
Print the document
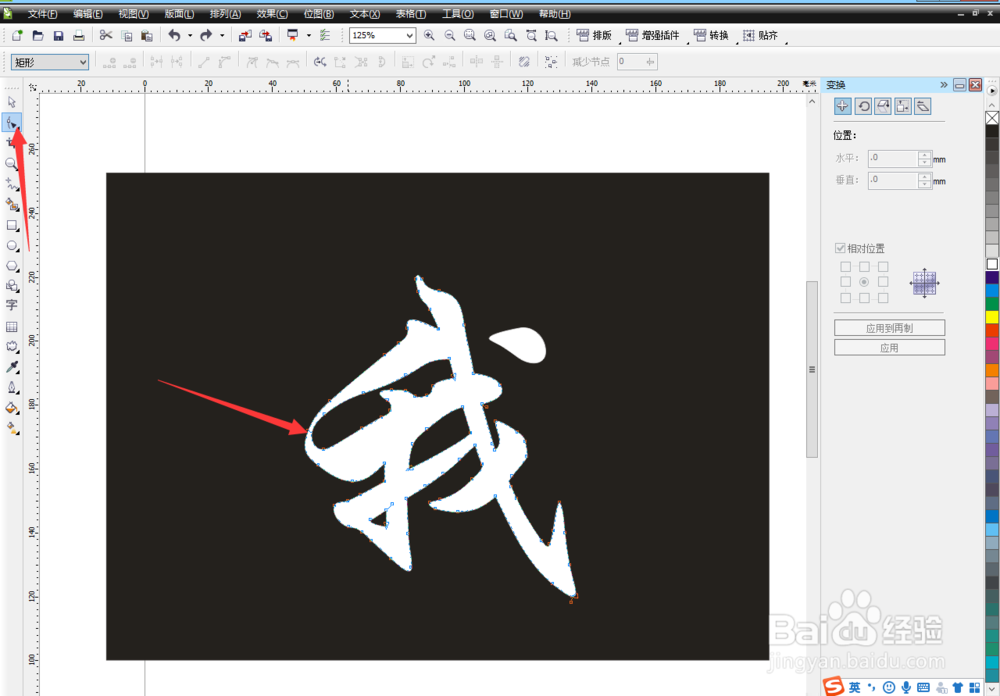pos(78,36)
